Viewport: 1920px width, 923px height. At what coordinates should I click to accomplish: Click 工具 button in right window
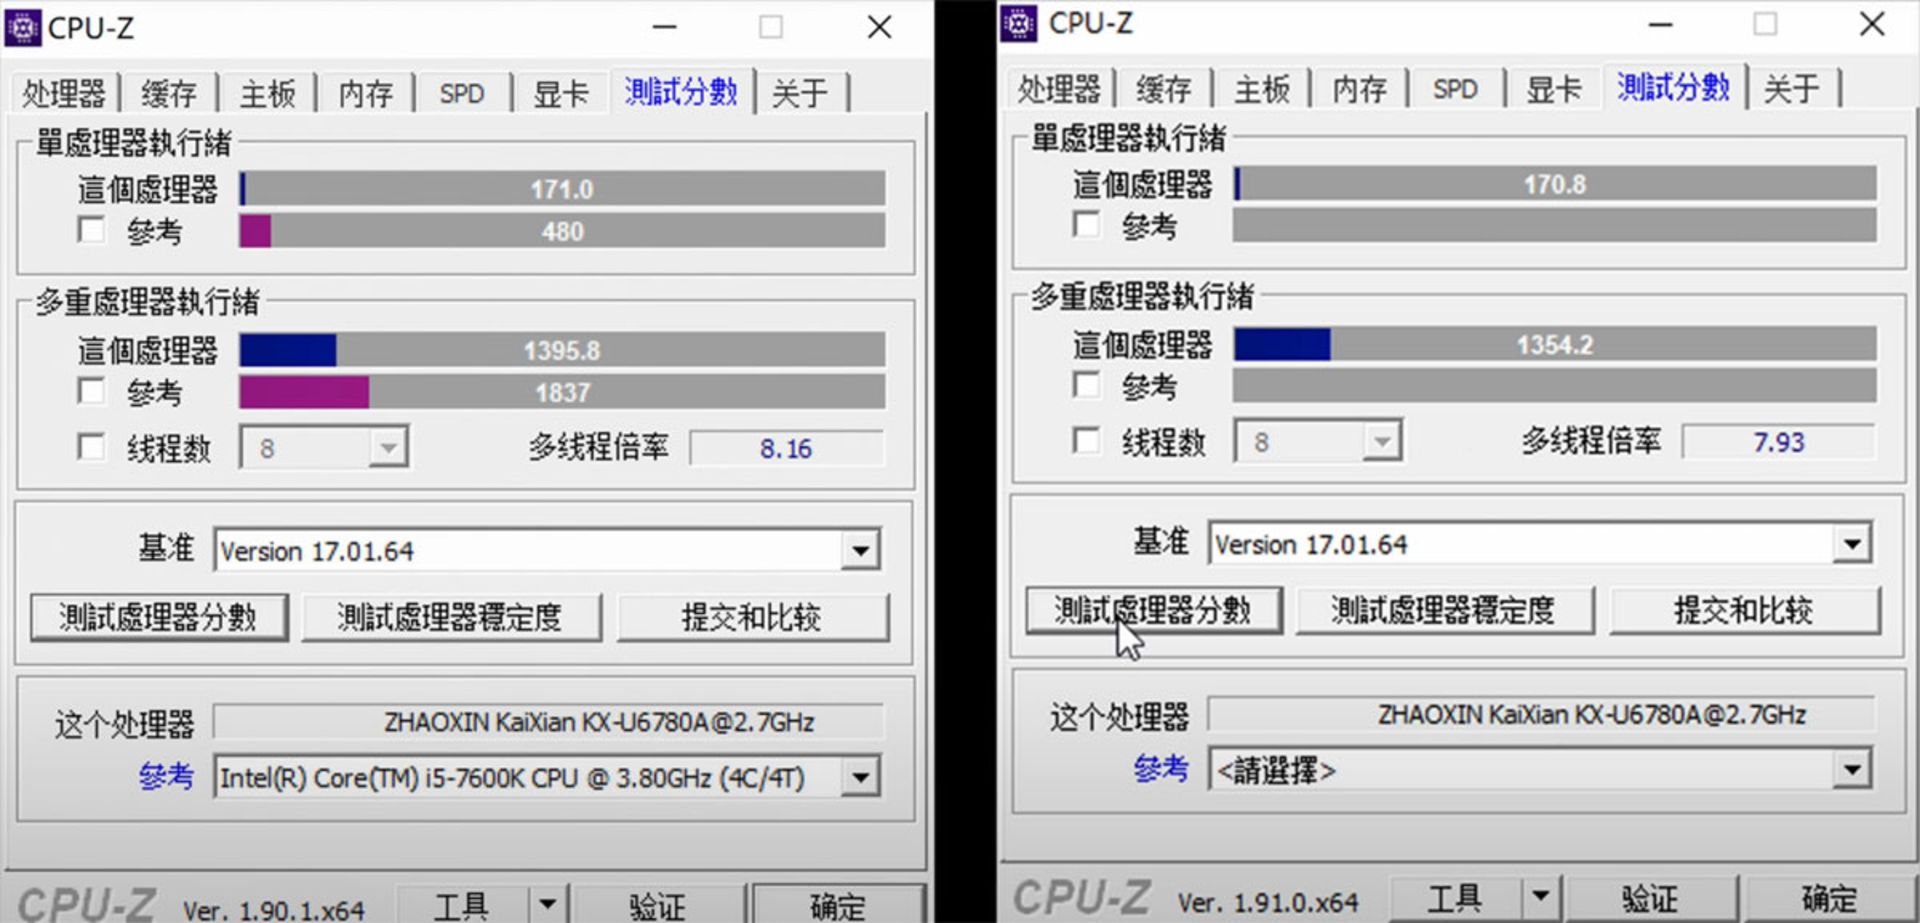click(1456, 897)
